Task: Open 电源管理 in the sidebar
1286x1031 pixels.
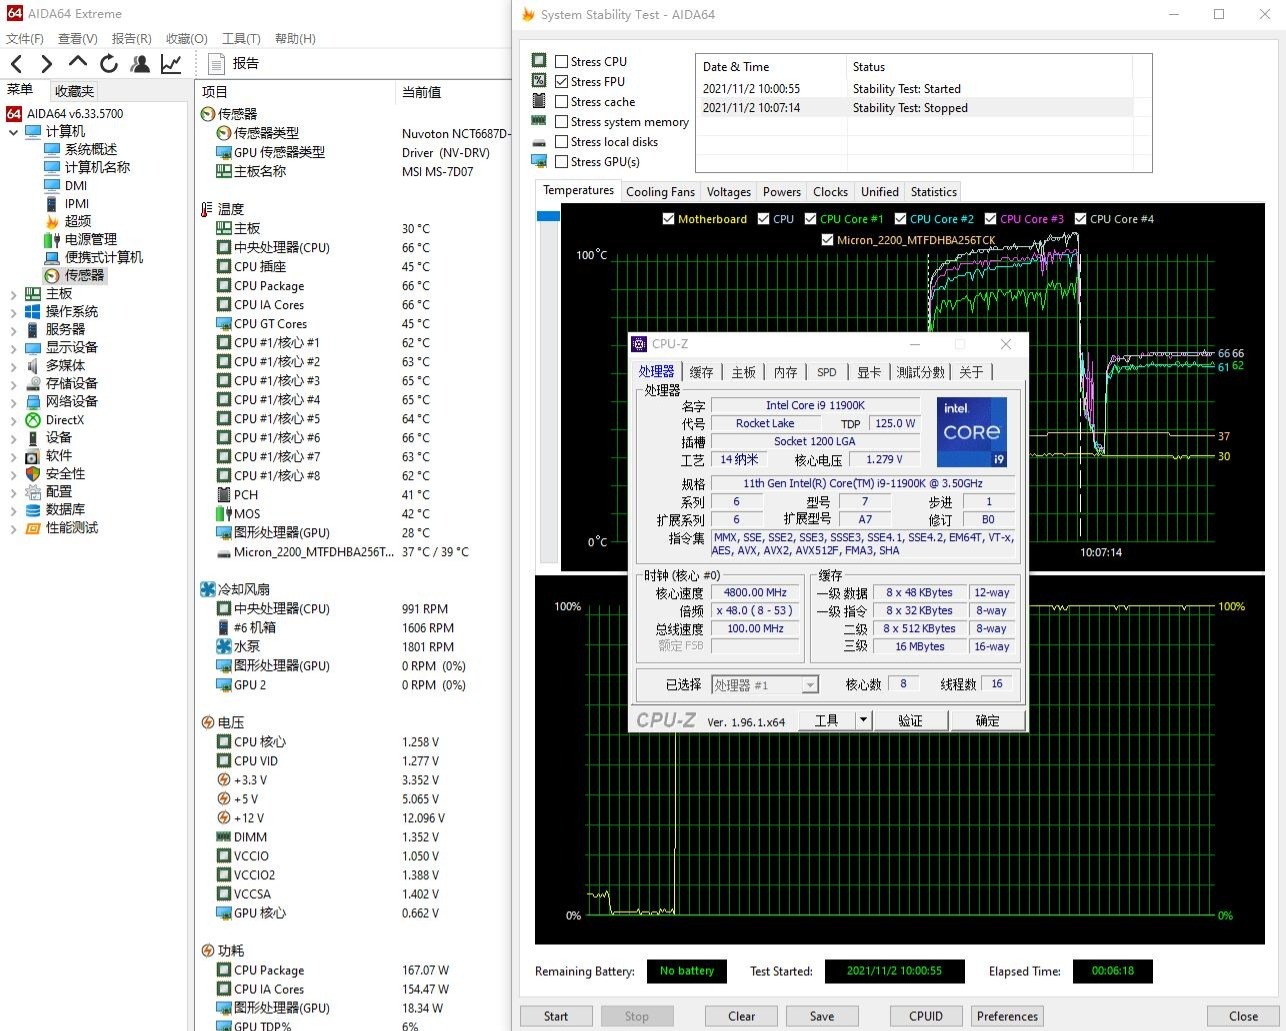Action: click(x=90, y=239)
